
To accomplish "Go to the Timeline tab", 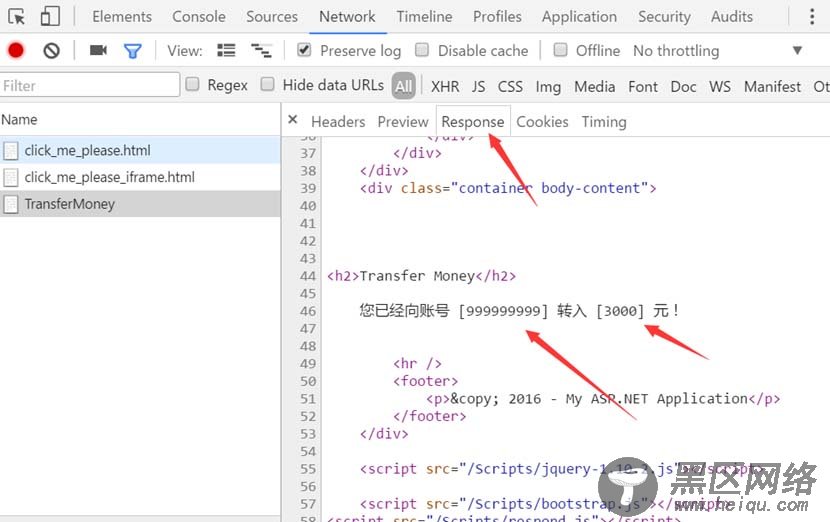I will click(x=424, y=17).
